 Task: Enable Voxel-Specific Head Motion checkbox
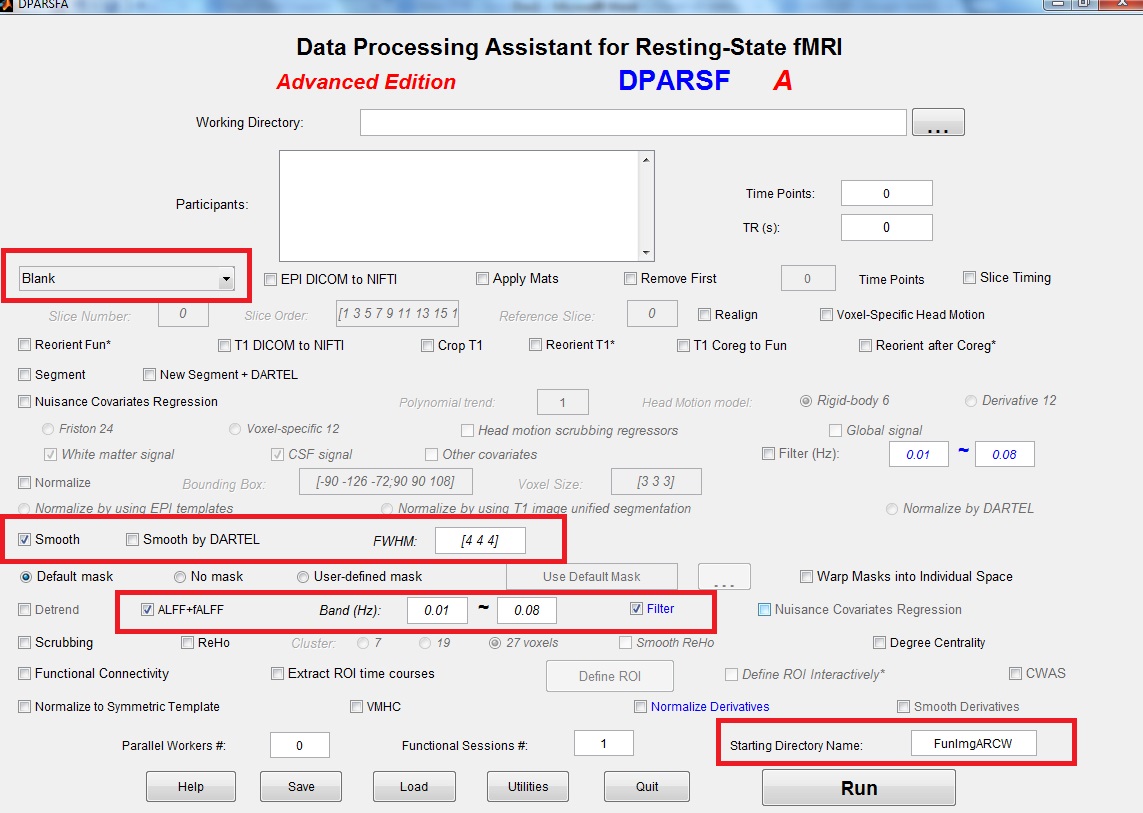(x=826, y=314)
